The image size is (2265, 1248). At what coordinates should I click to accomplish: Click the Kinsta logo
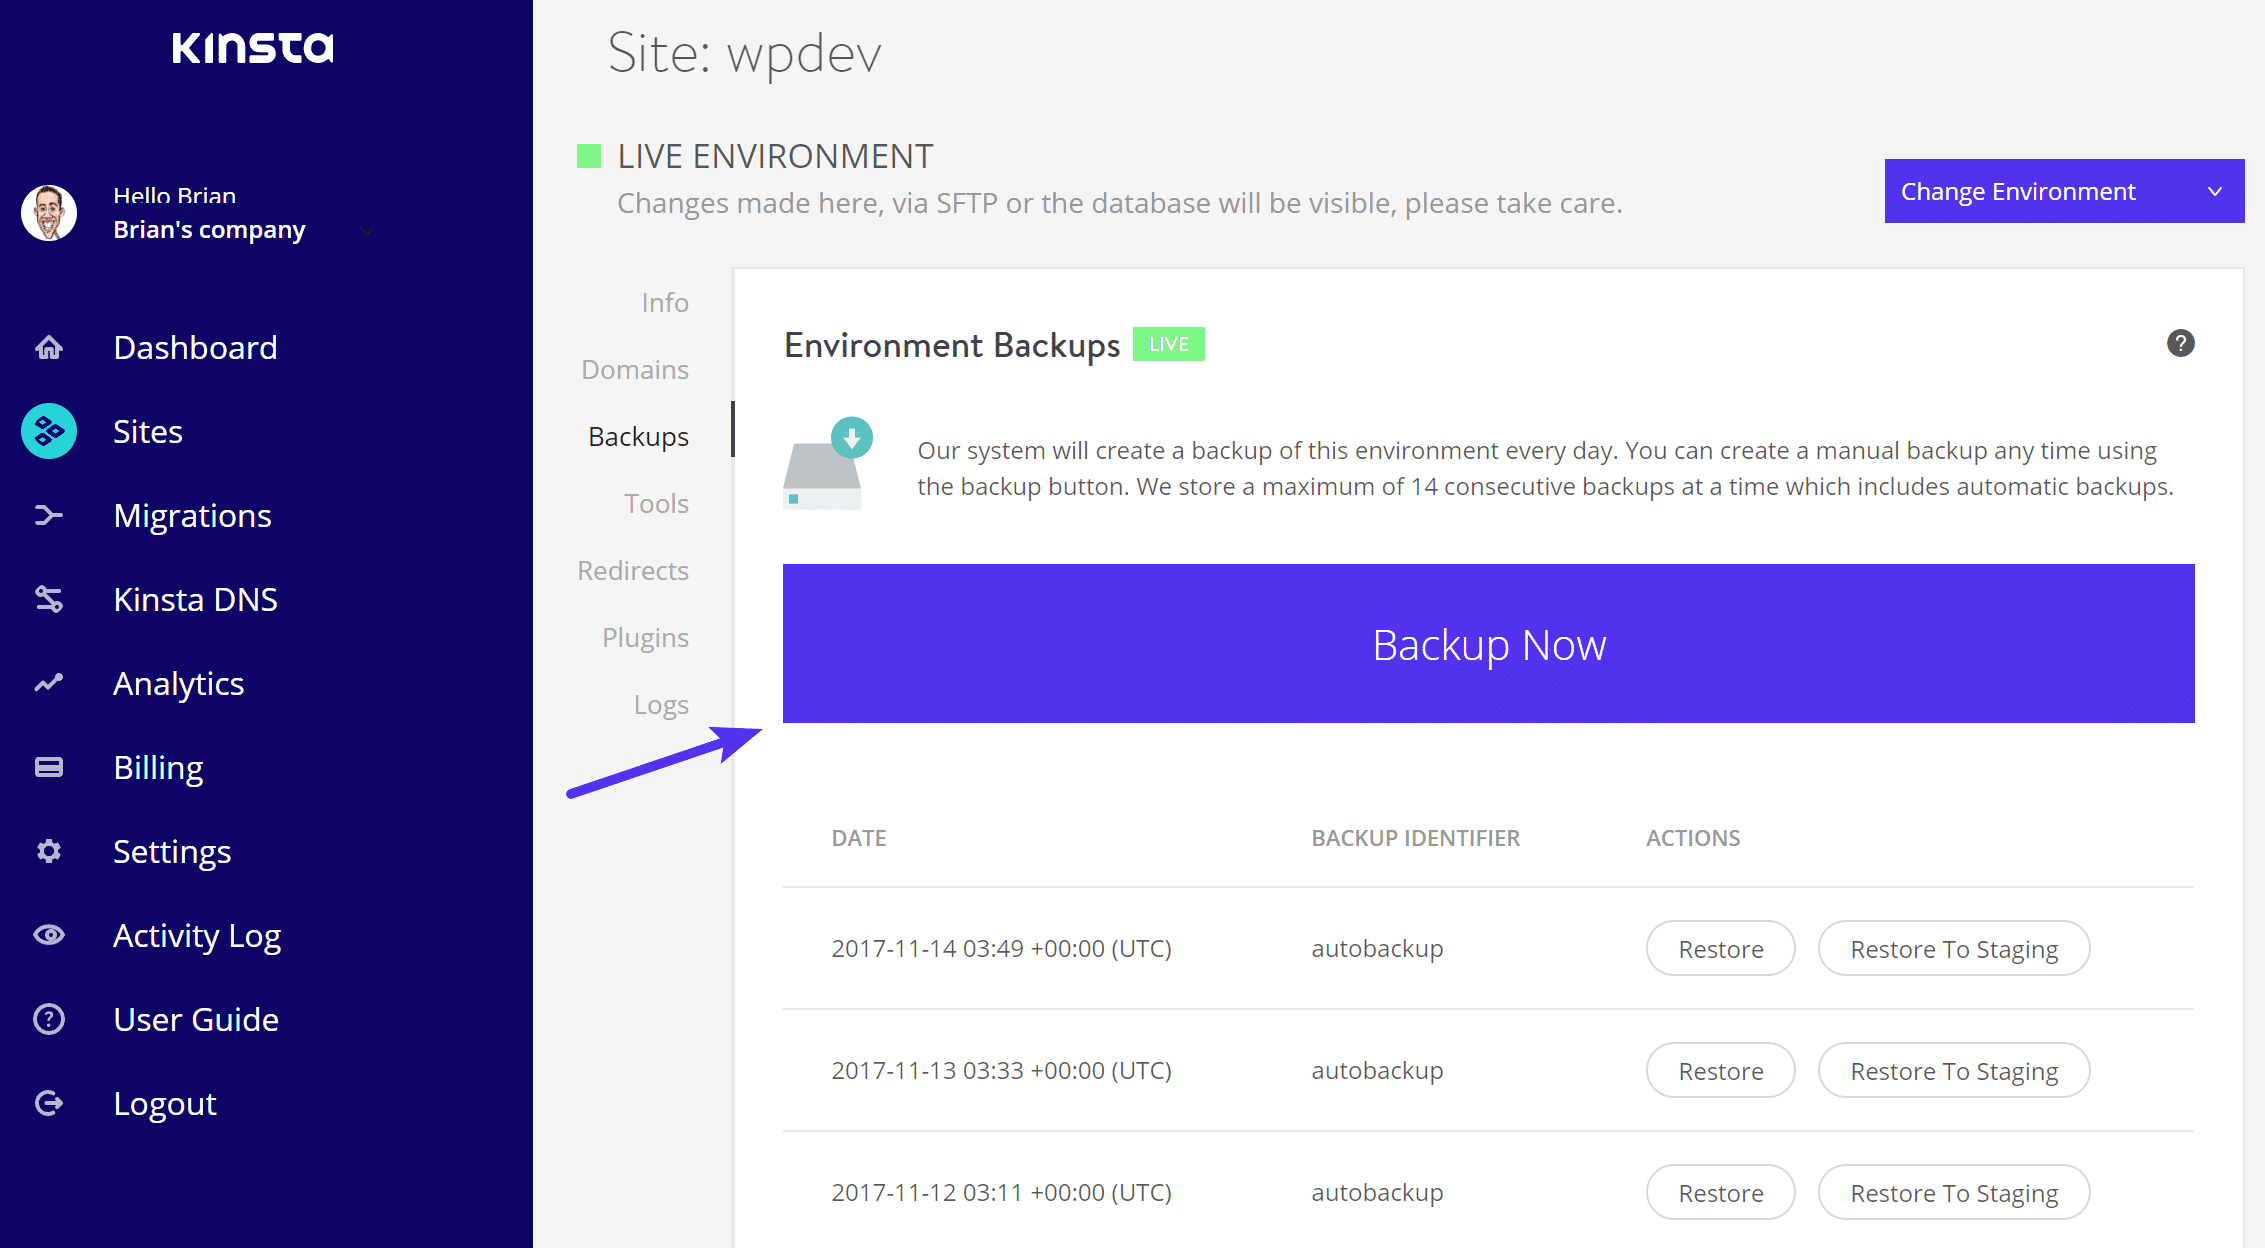253,47
